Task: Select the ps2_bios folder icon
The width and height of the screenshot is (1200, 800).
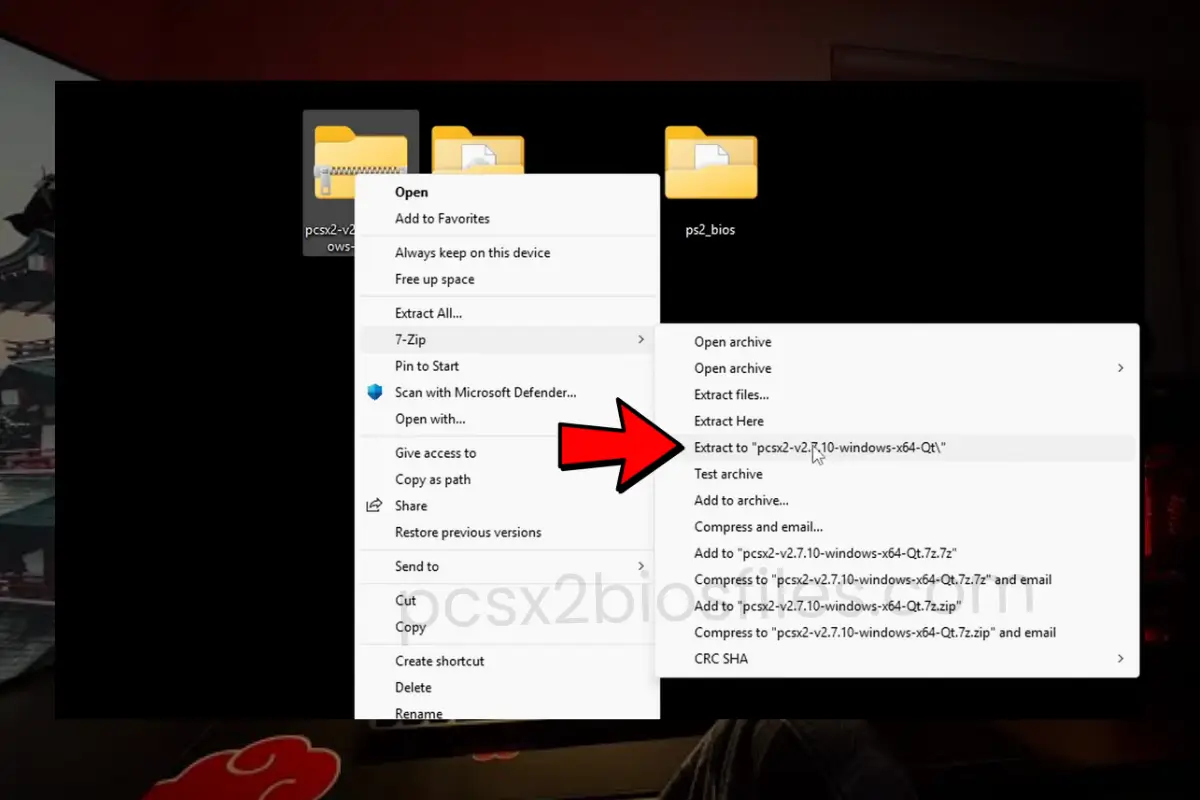Action: coord(711,162)
